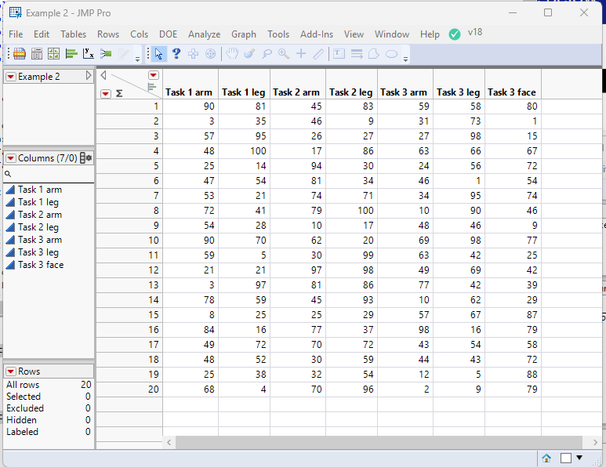The height and width of the screenshot is (467, 606).
Task: Select Task 3 arm column header
Action: click(405, 92)
